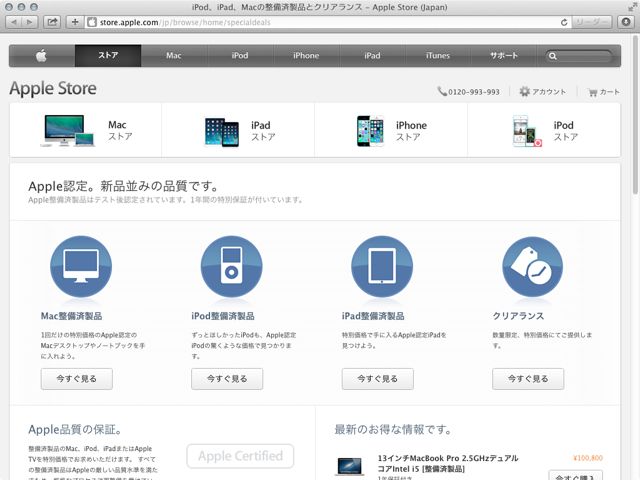Open the Mac整備済製品 heading link
The image size is (640, 480).
tap(71, 316)
